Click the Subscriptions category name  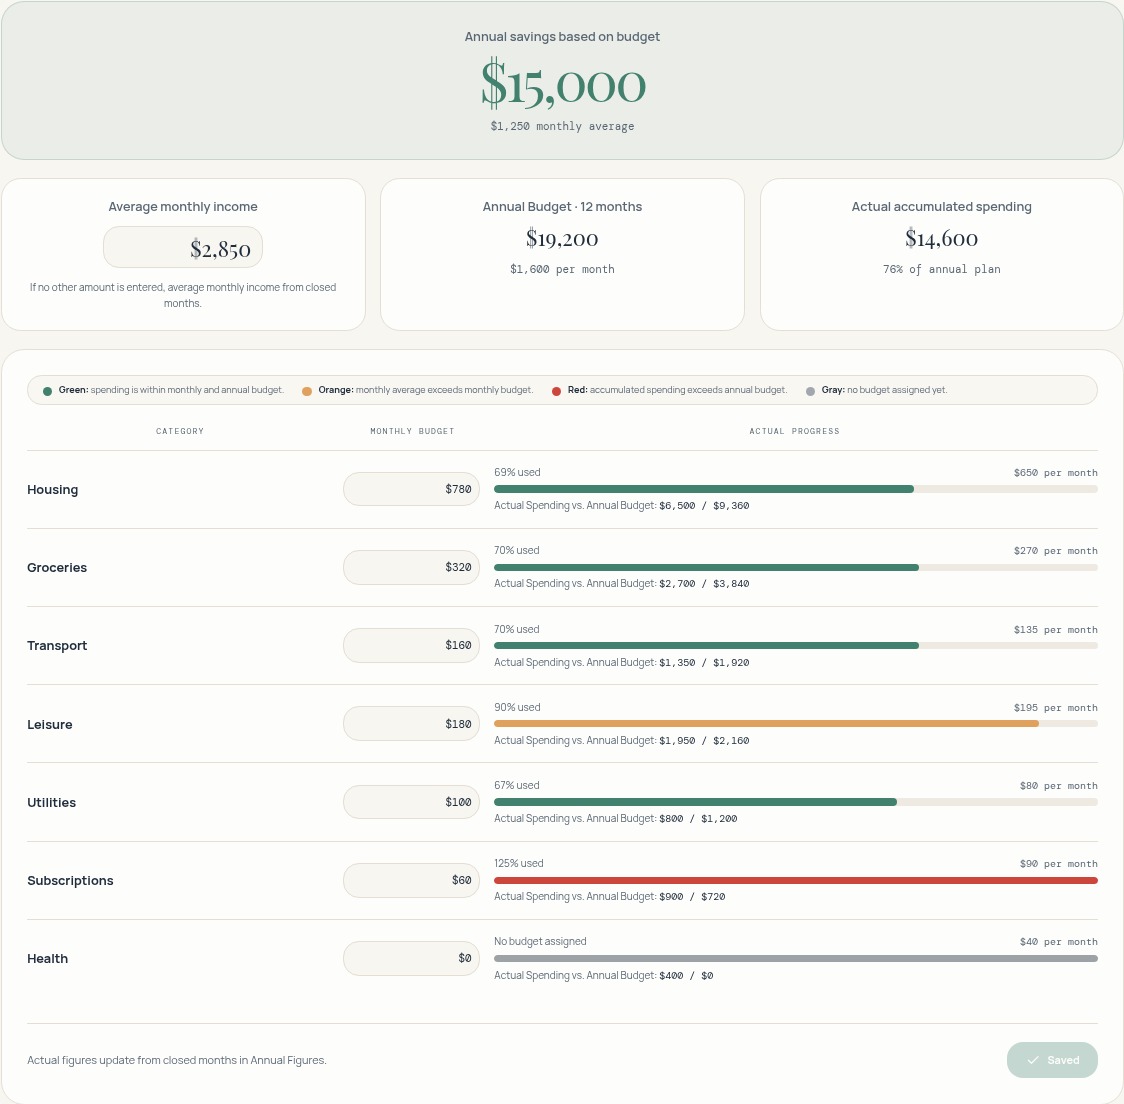(x=70, y=880)
